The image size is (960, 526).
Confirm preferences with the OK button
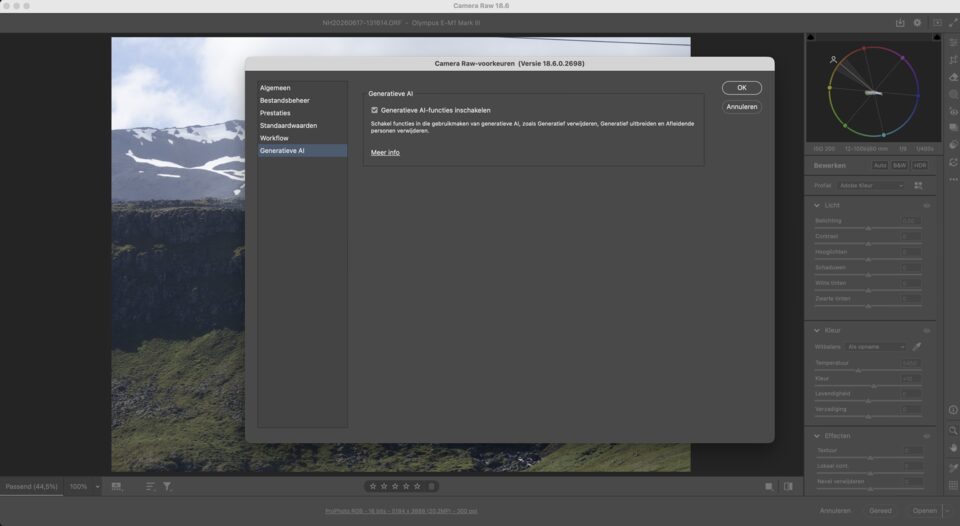741,88
